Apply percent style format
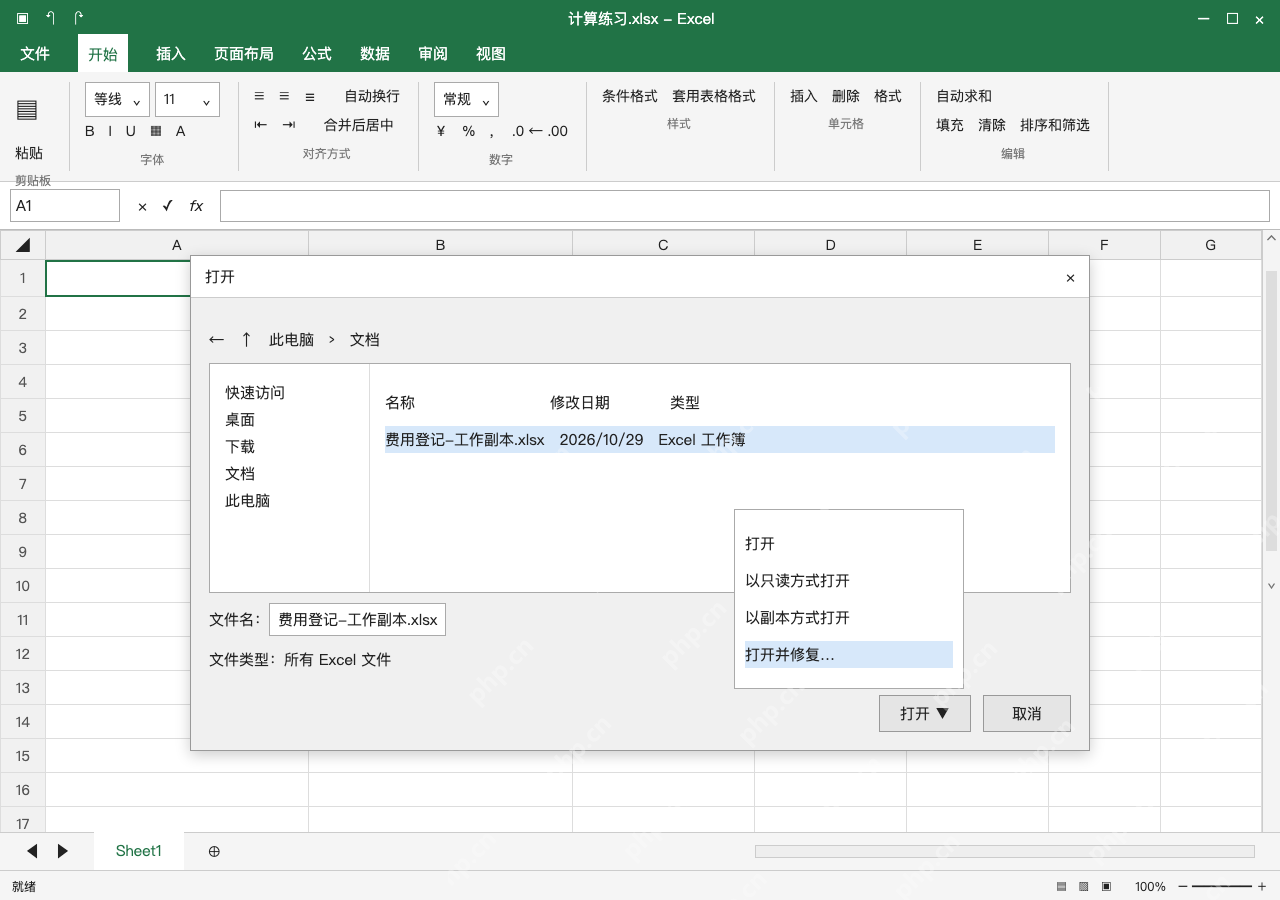The width and height of the screenshot is (1280, 900). click(x=469, y=131)
